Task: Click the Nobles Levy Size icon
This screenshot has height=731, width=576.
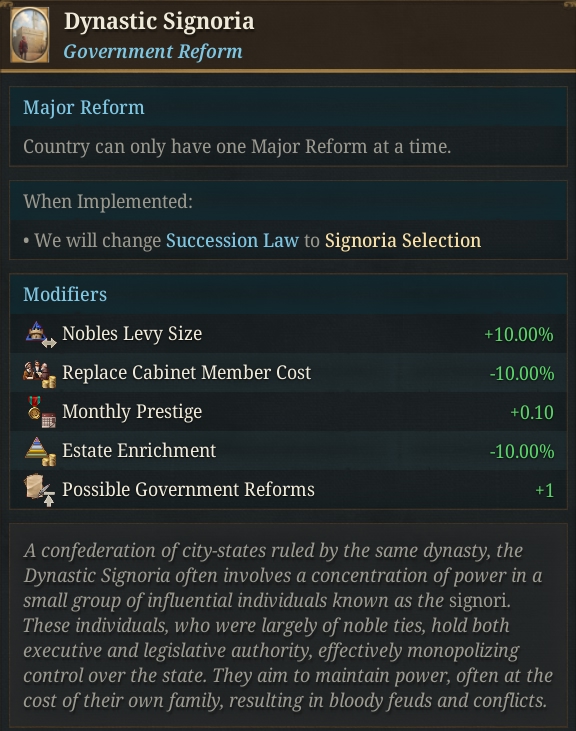Action: pos(41,334)
